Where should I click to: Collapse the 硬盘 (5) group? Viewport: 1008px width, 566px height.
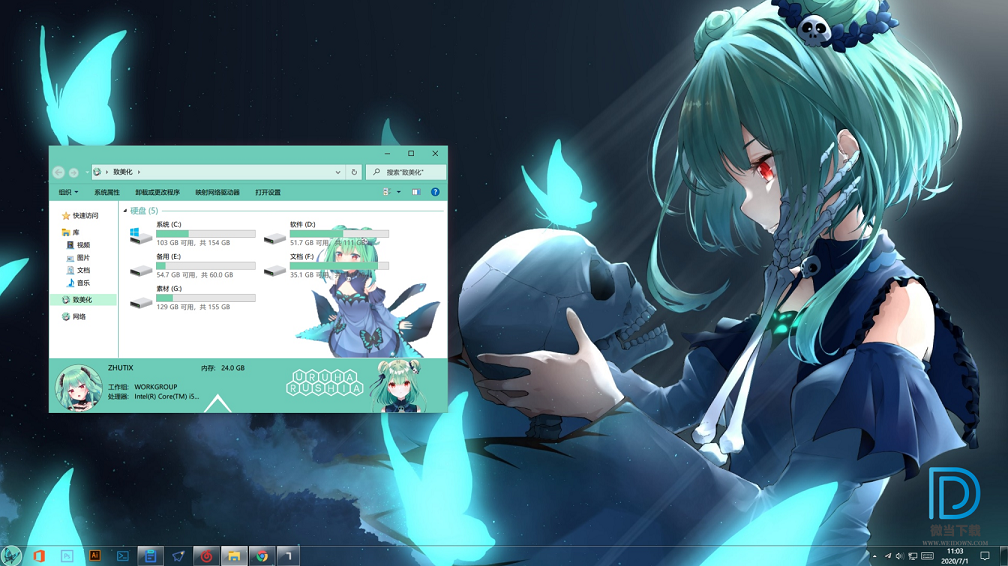pyautogui.click(x=125, y=211)
